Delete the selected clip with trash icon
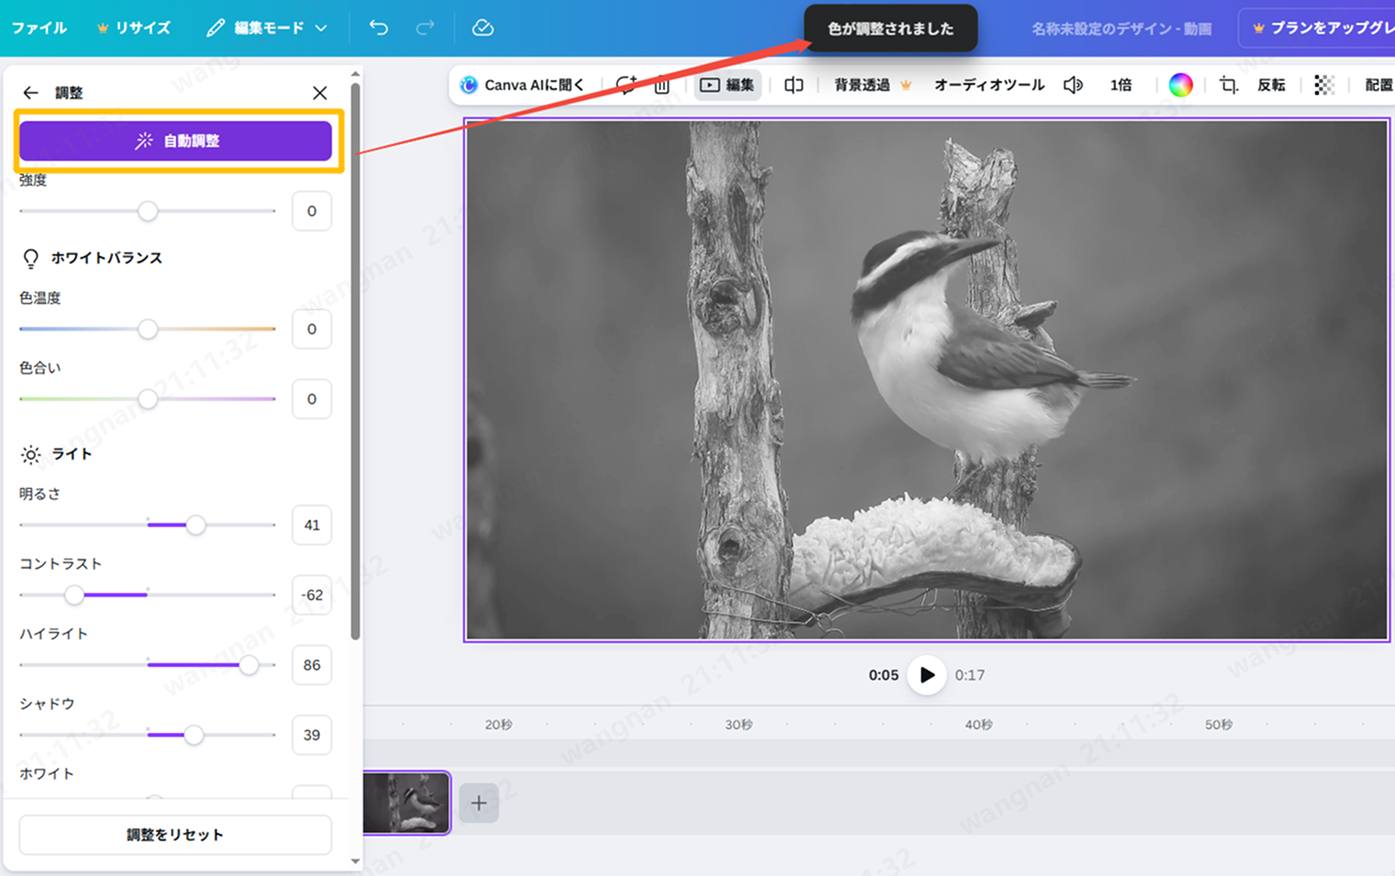Image resolution: width=1395 pixels, height=876 pixels. (661, 85)
